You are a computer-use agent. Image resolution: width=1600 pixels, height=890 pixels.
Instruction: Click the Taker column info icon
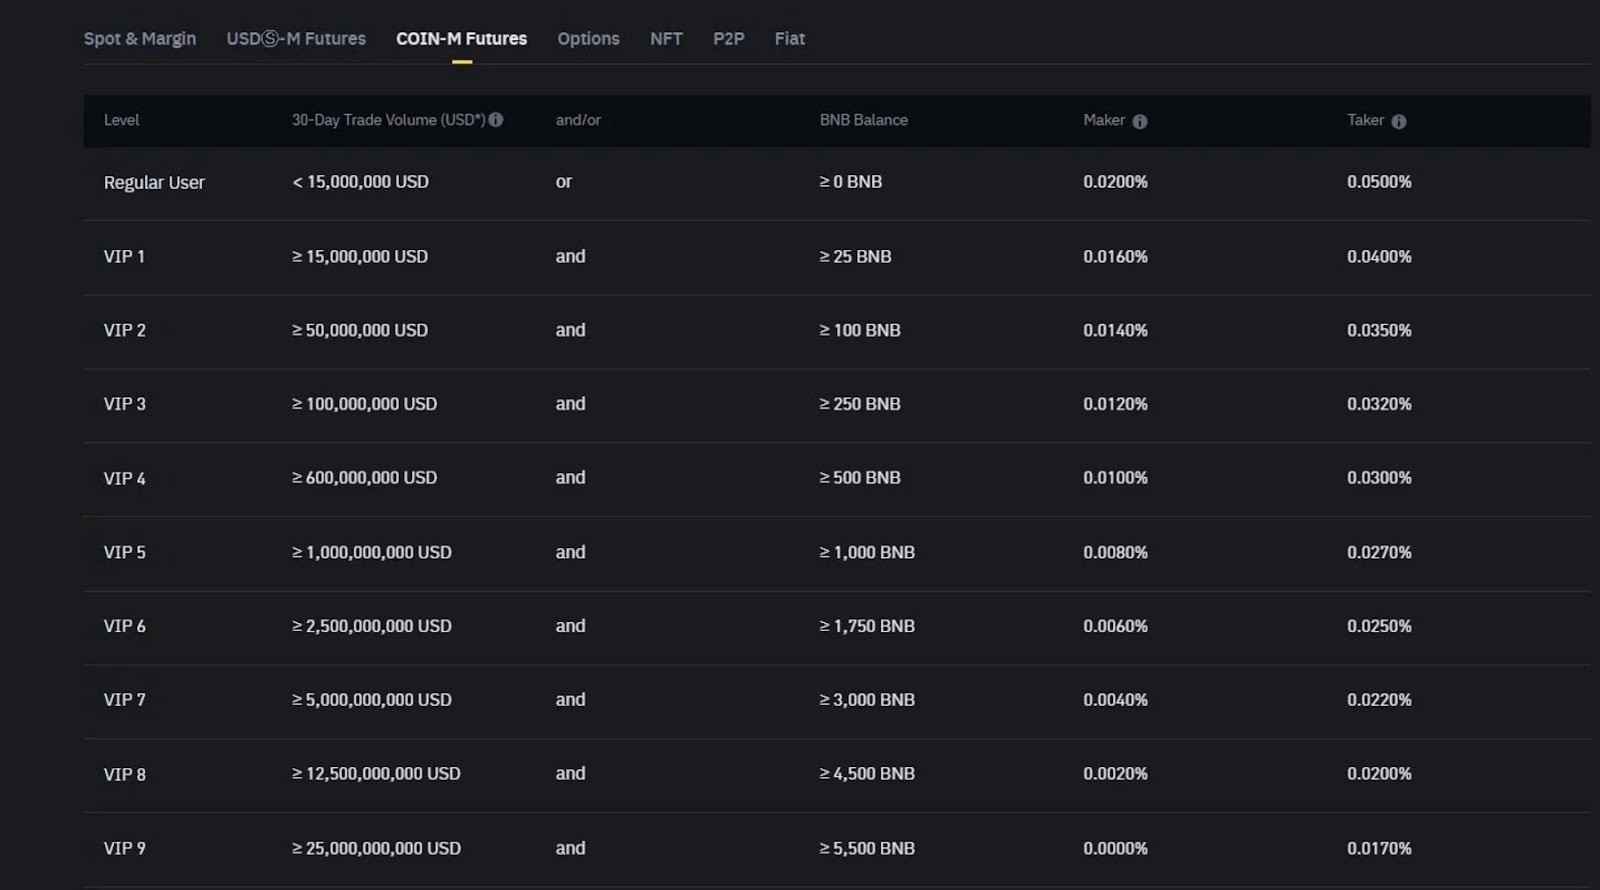tap(1399, 121)
